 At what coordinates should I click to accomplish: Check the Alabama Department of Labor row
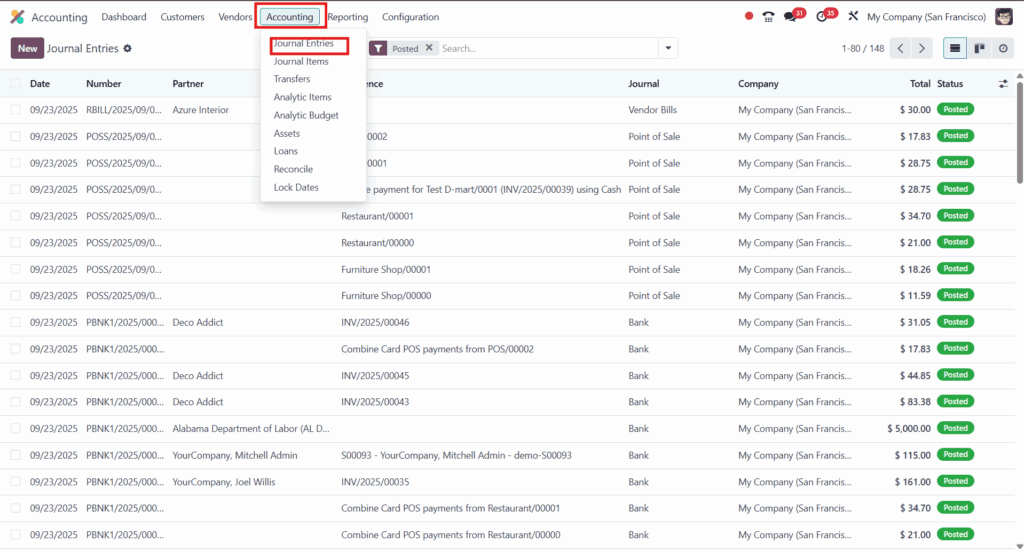pyautogui.click(x=15, y=429)
